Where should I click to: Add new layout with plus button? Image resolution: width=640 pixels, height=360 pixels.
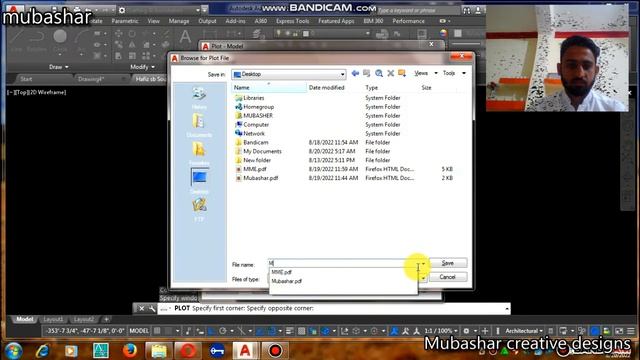tap(106, 319)
